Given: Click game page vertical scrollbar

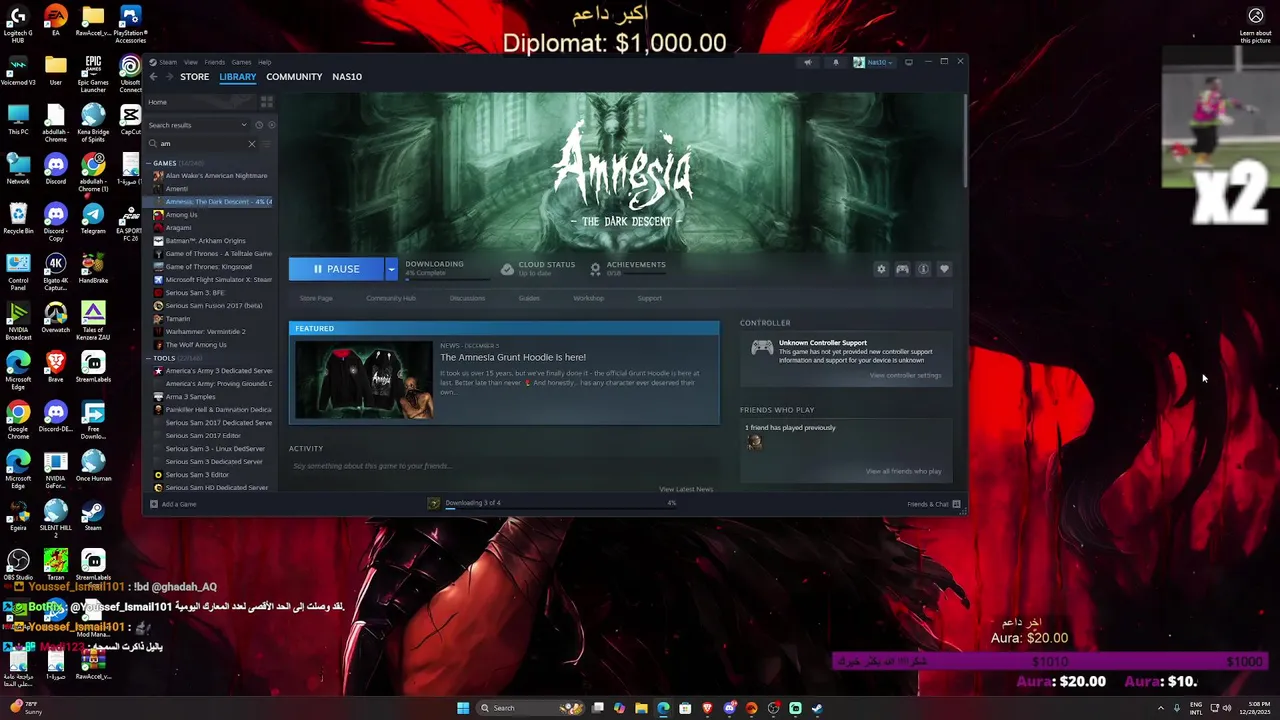Looking at the screenshot, I should [965, 140].
